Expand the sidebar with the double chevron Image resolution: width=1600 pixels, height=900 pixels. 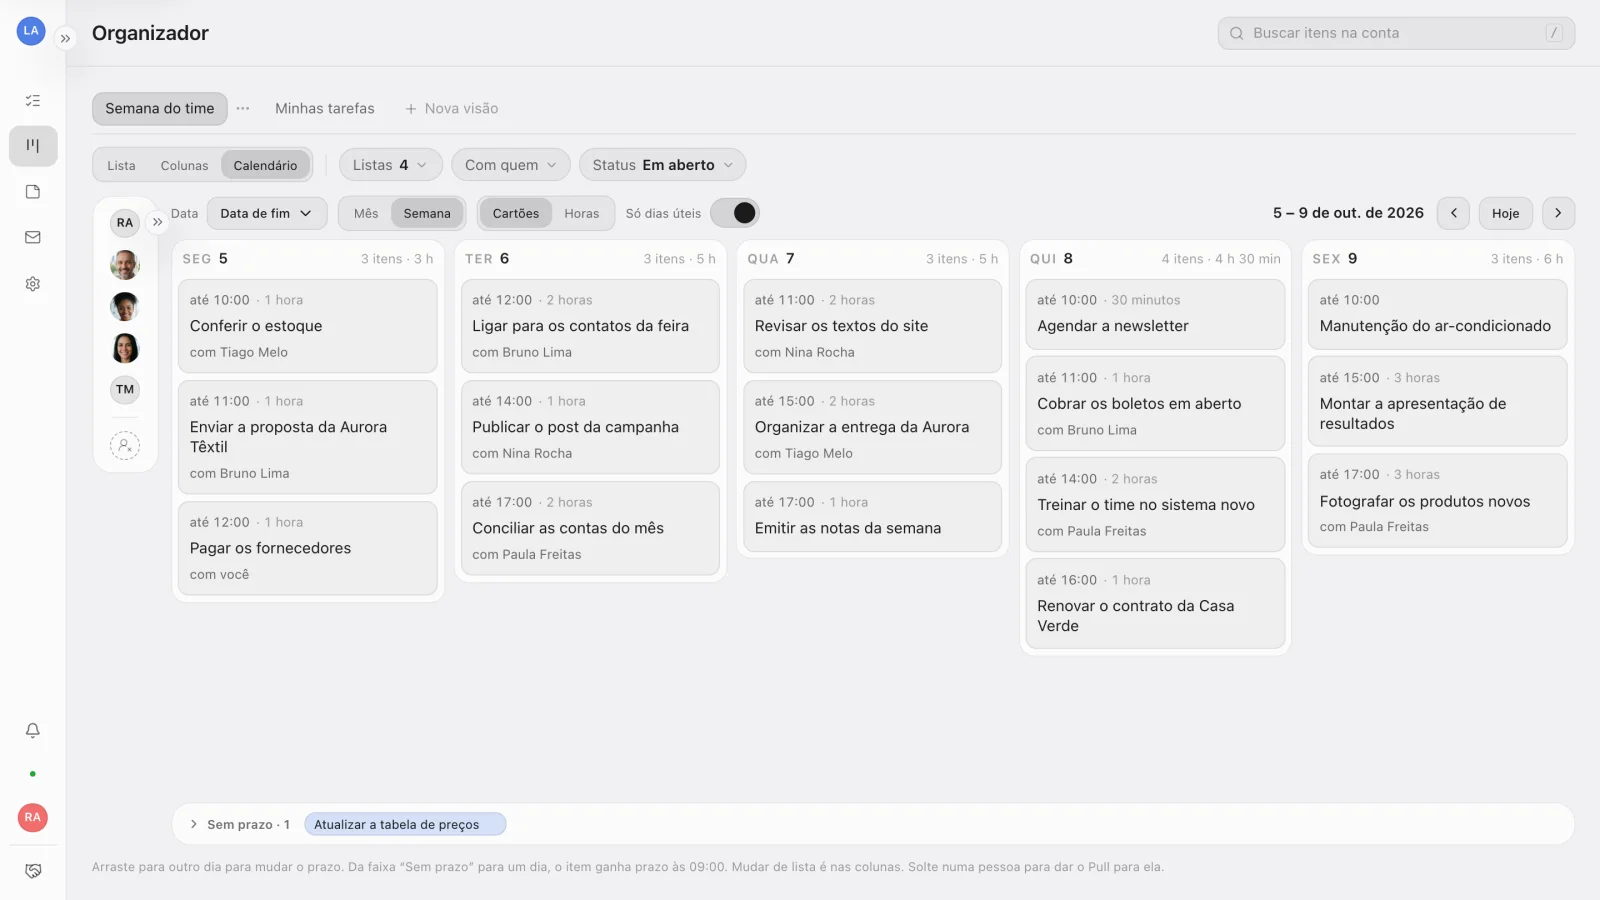tap(65, 39)
